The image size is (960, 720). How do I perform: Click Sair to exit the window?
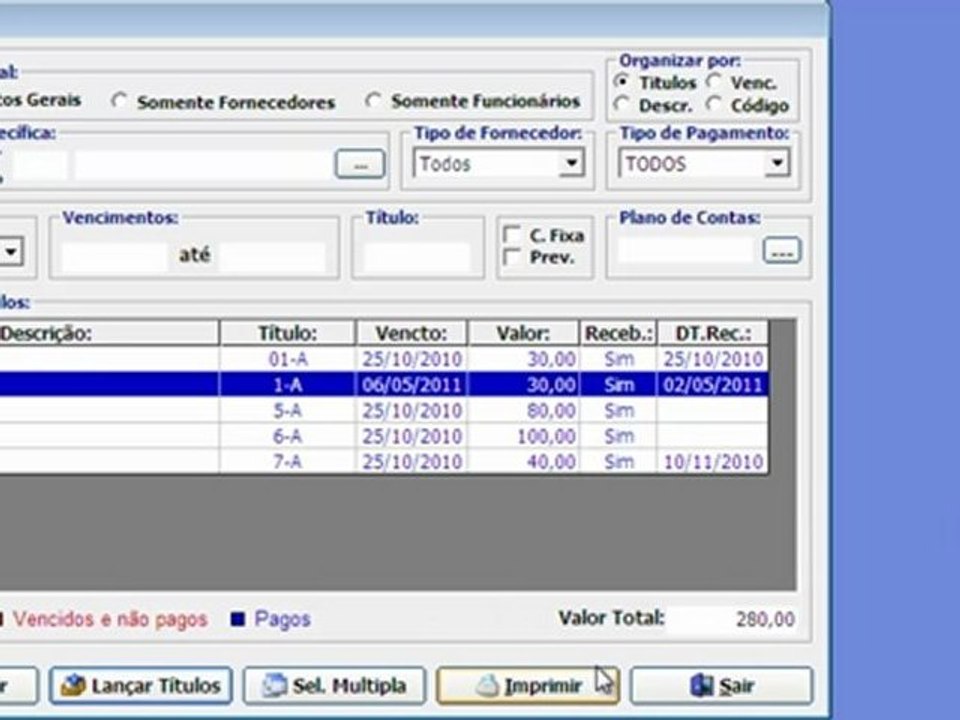click(x=721, y=685)
